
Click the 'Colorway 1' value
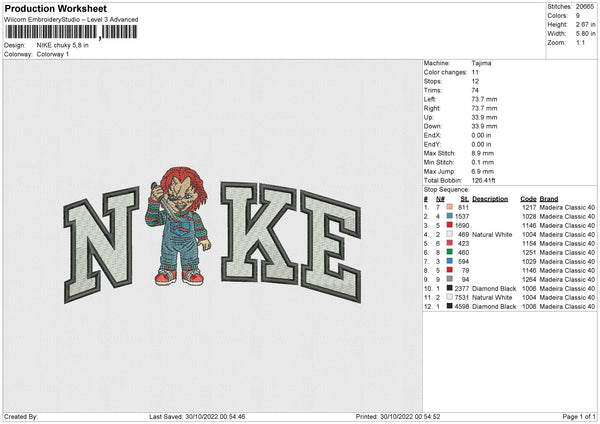click(53, 54)
